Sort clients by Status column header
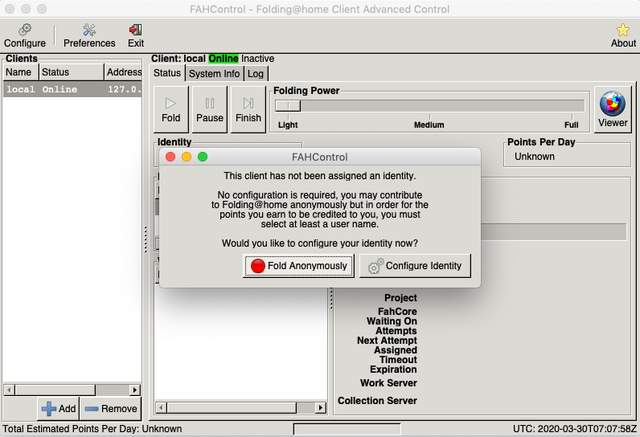Viewport: 640px width, 437px height. click(x=68, y=72)
